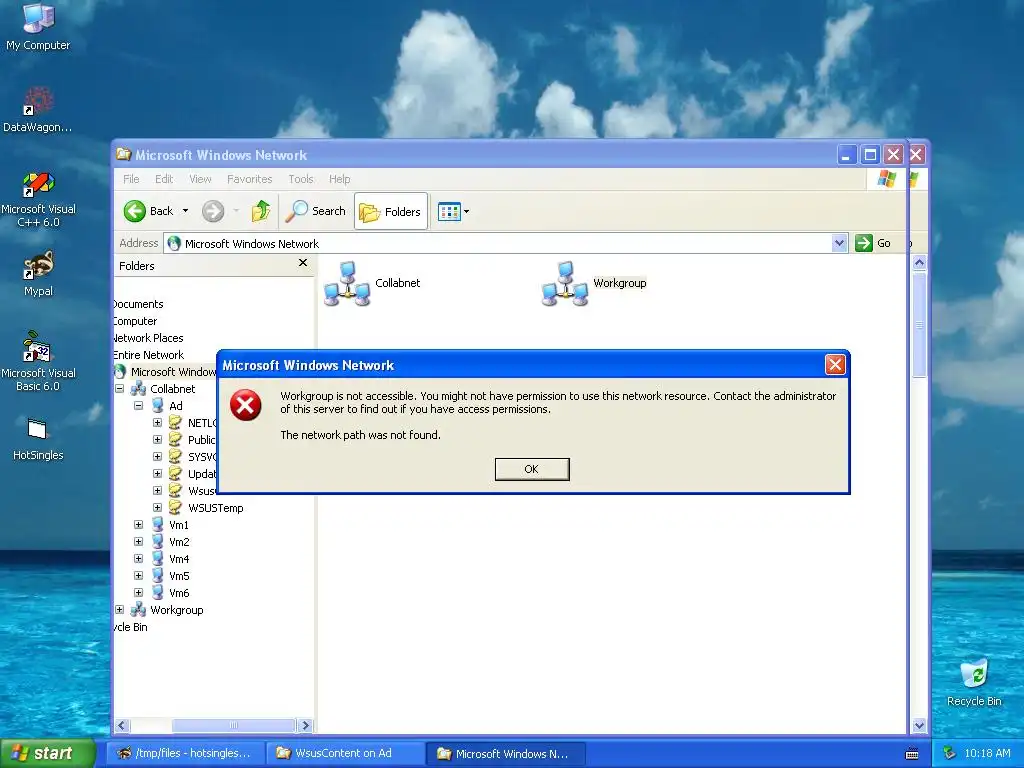Select Vm4 in the folder tree
This screenshot has height=768, width=1024.
[179, 558]
